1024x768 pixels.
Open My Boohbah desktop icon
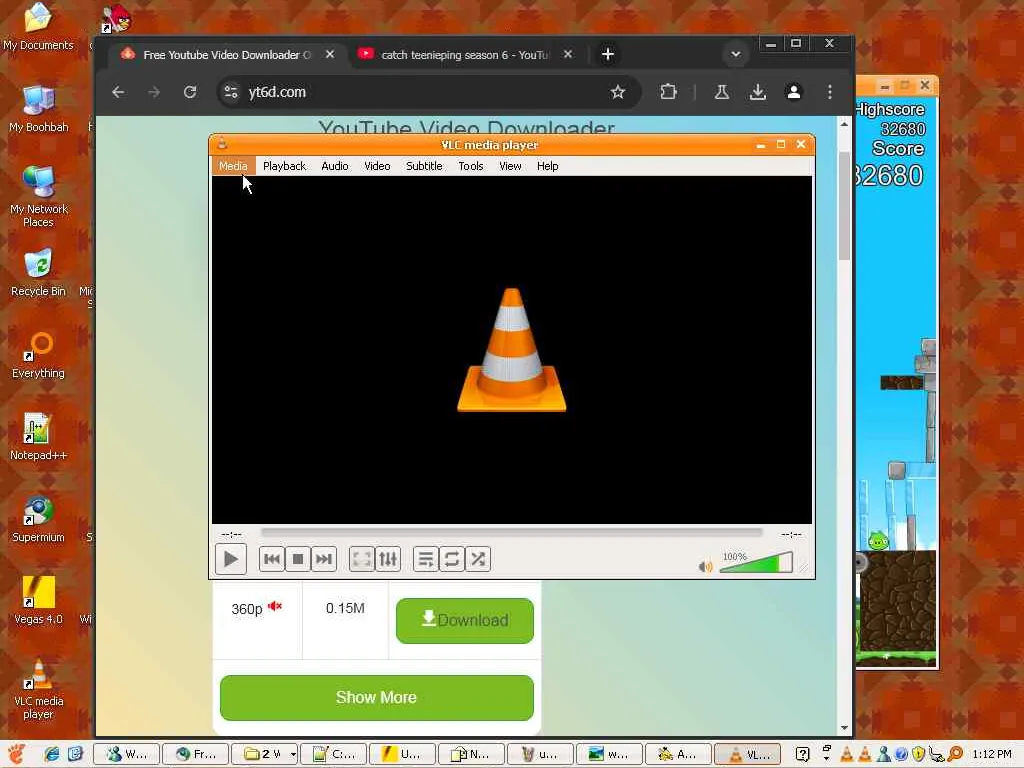pyautogui.click(x=39, y=109)
